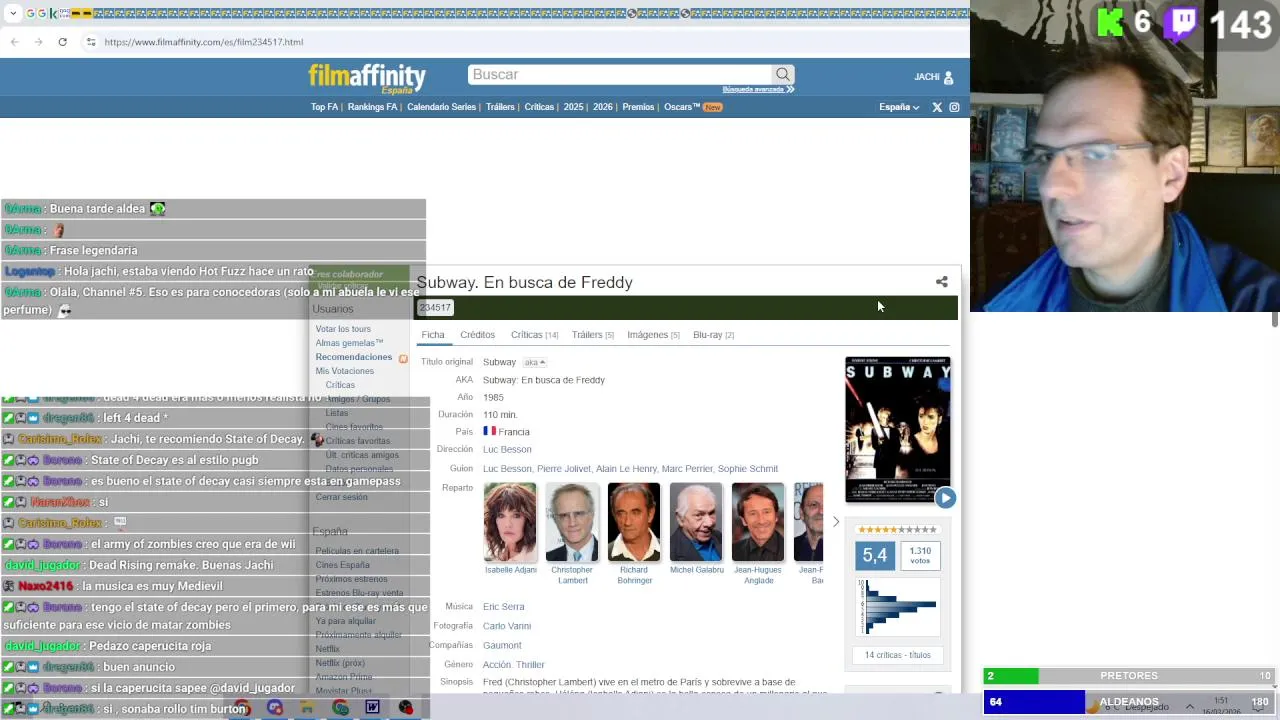
Task: Open Calendario Series menu item
Action: click(441, 107)
